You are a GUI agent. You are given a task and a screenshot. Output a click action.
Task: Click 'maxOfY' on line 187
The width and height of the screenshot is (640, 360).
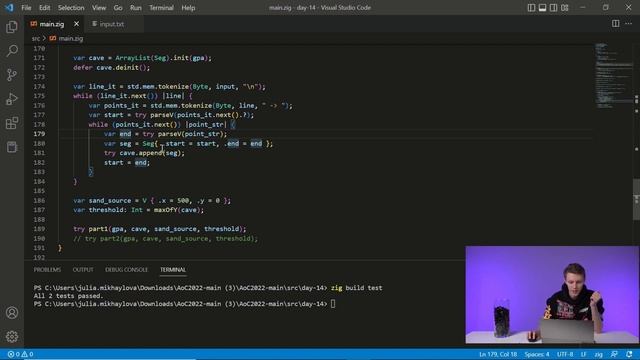165,210
